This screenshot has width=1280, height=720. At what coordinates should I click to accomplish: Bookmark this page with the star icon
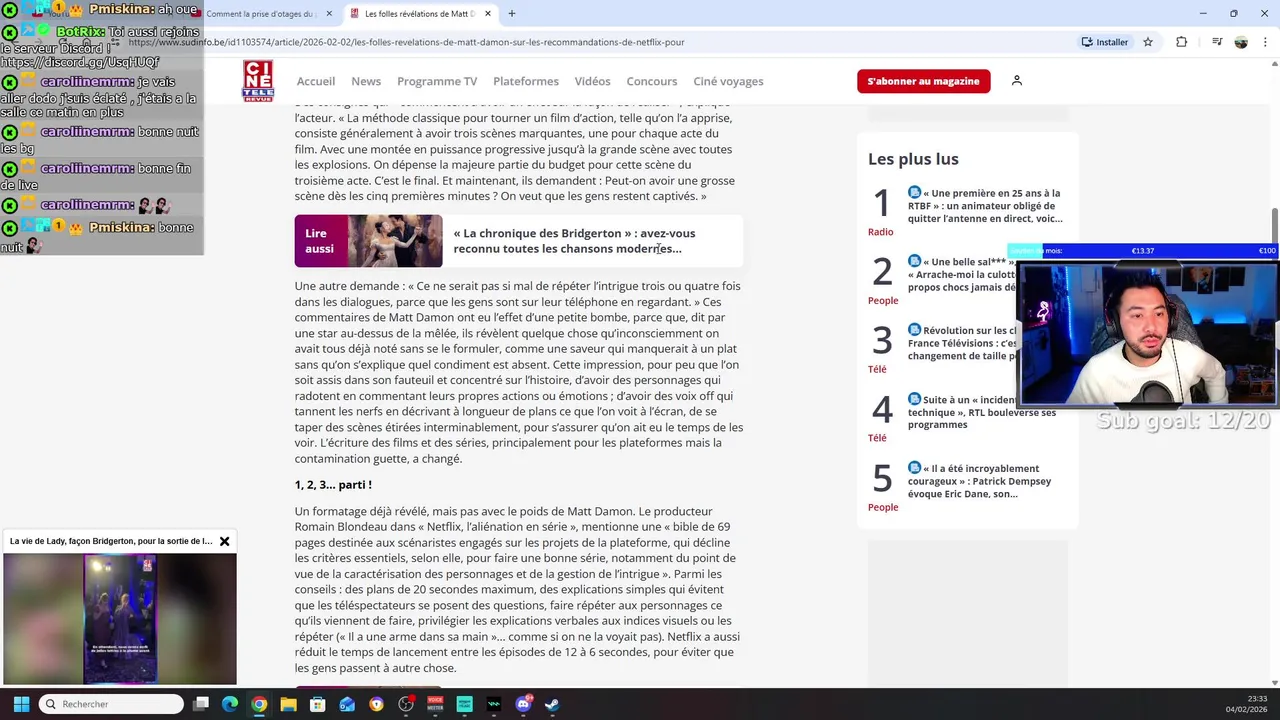[x=1148, y=42]
